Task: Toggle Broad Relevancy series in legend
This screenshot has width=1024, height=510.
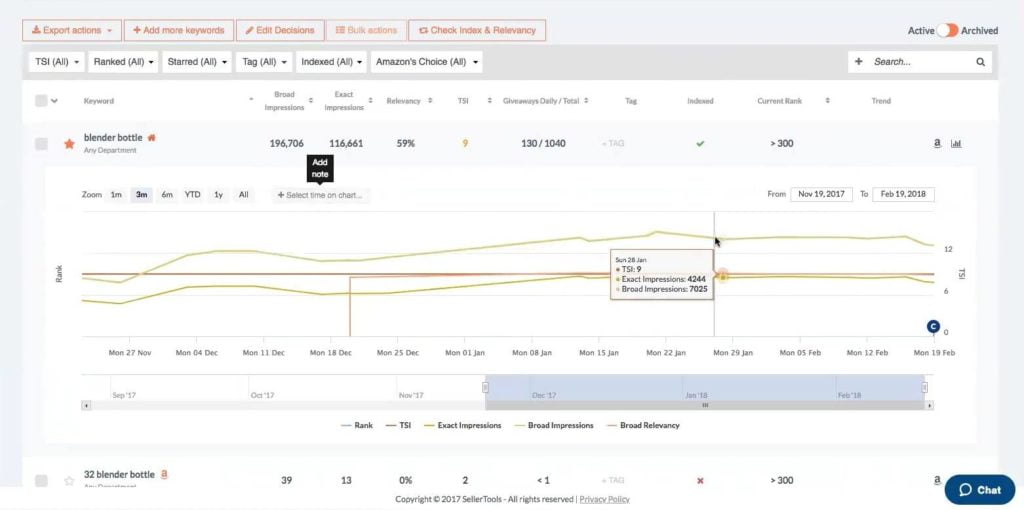Action: pos(643,425)
